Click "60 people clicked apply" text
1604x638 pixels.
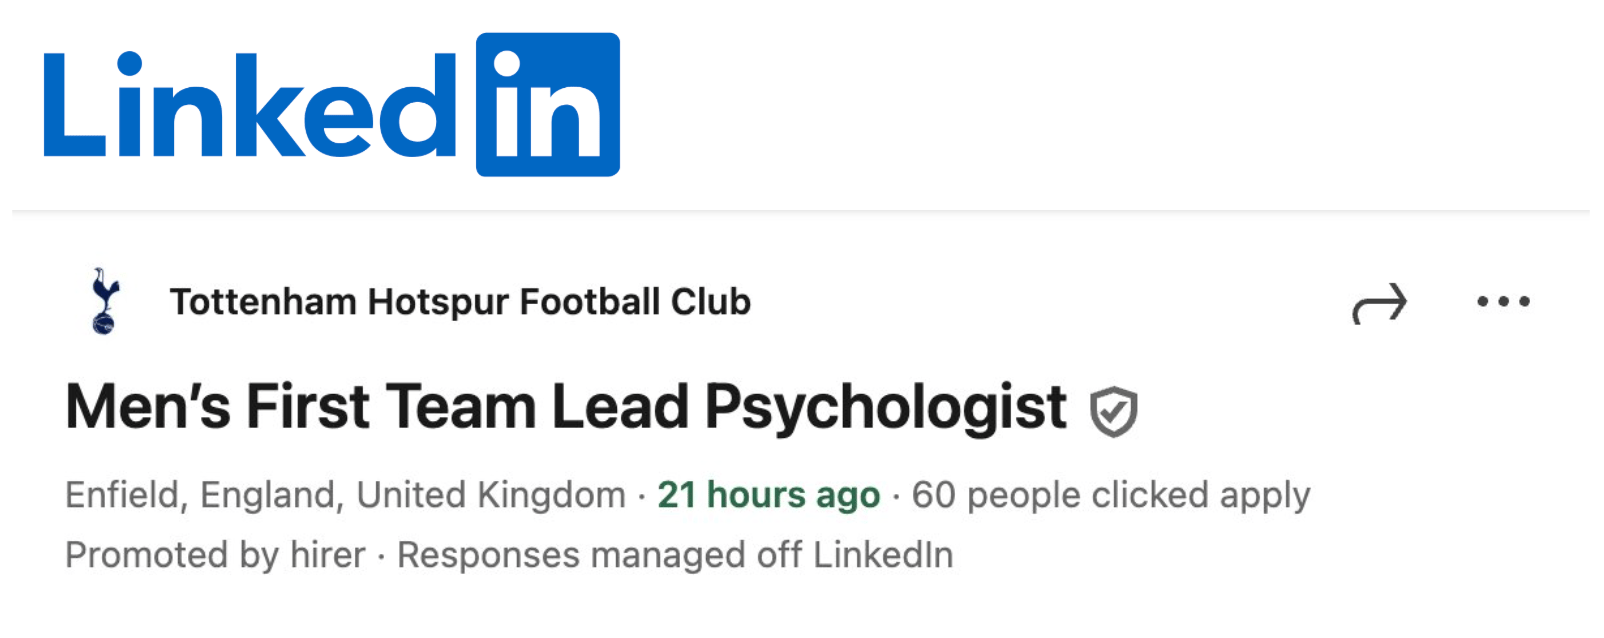[x=1110, y=495]
